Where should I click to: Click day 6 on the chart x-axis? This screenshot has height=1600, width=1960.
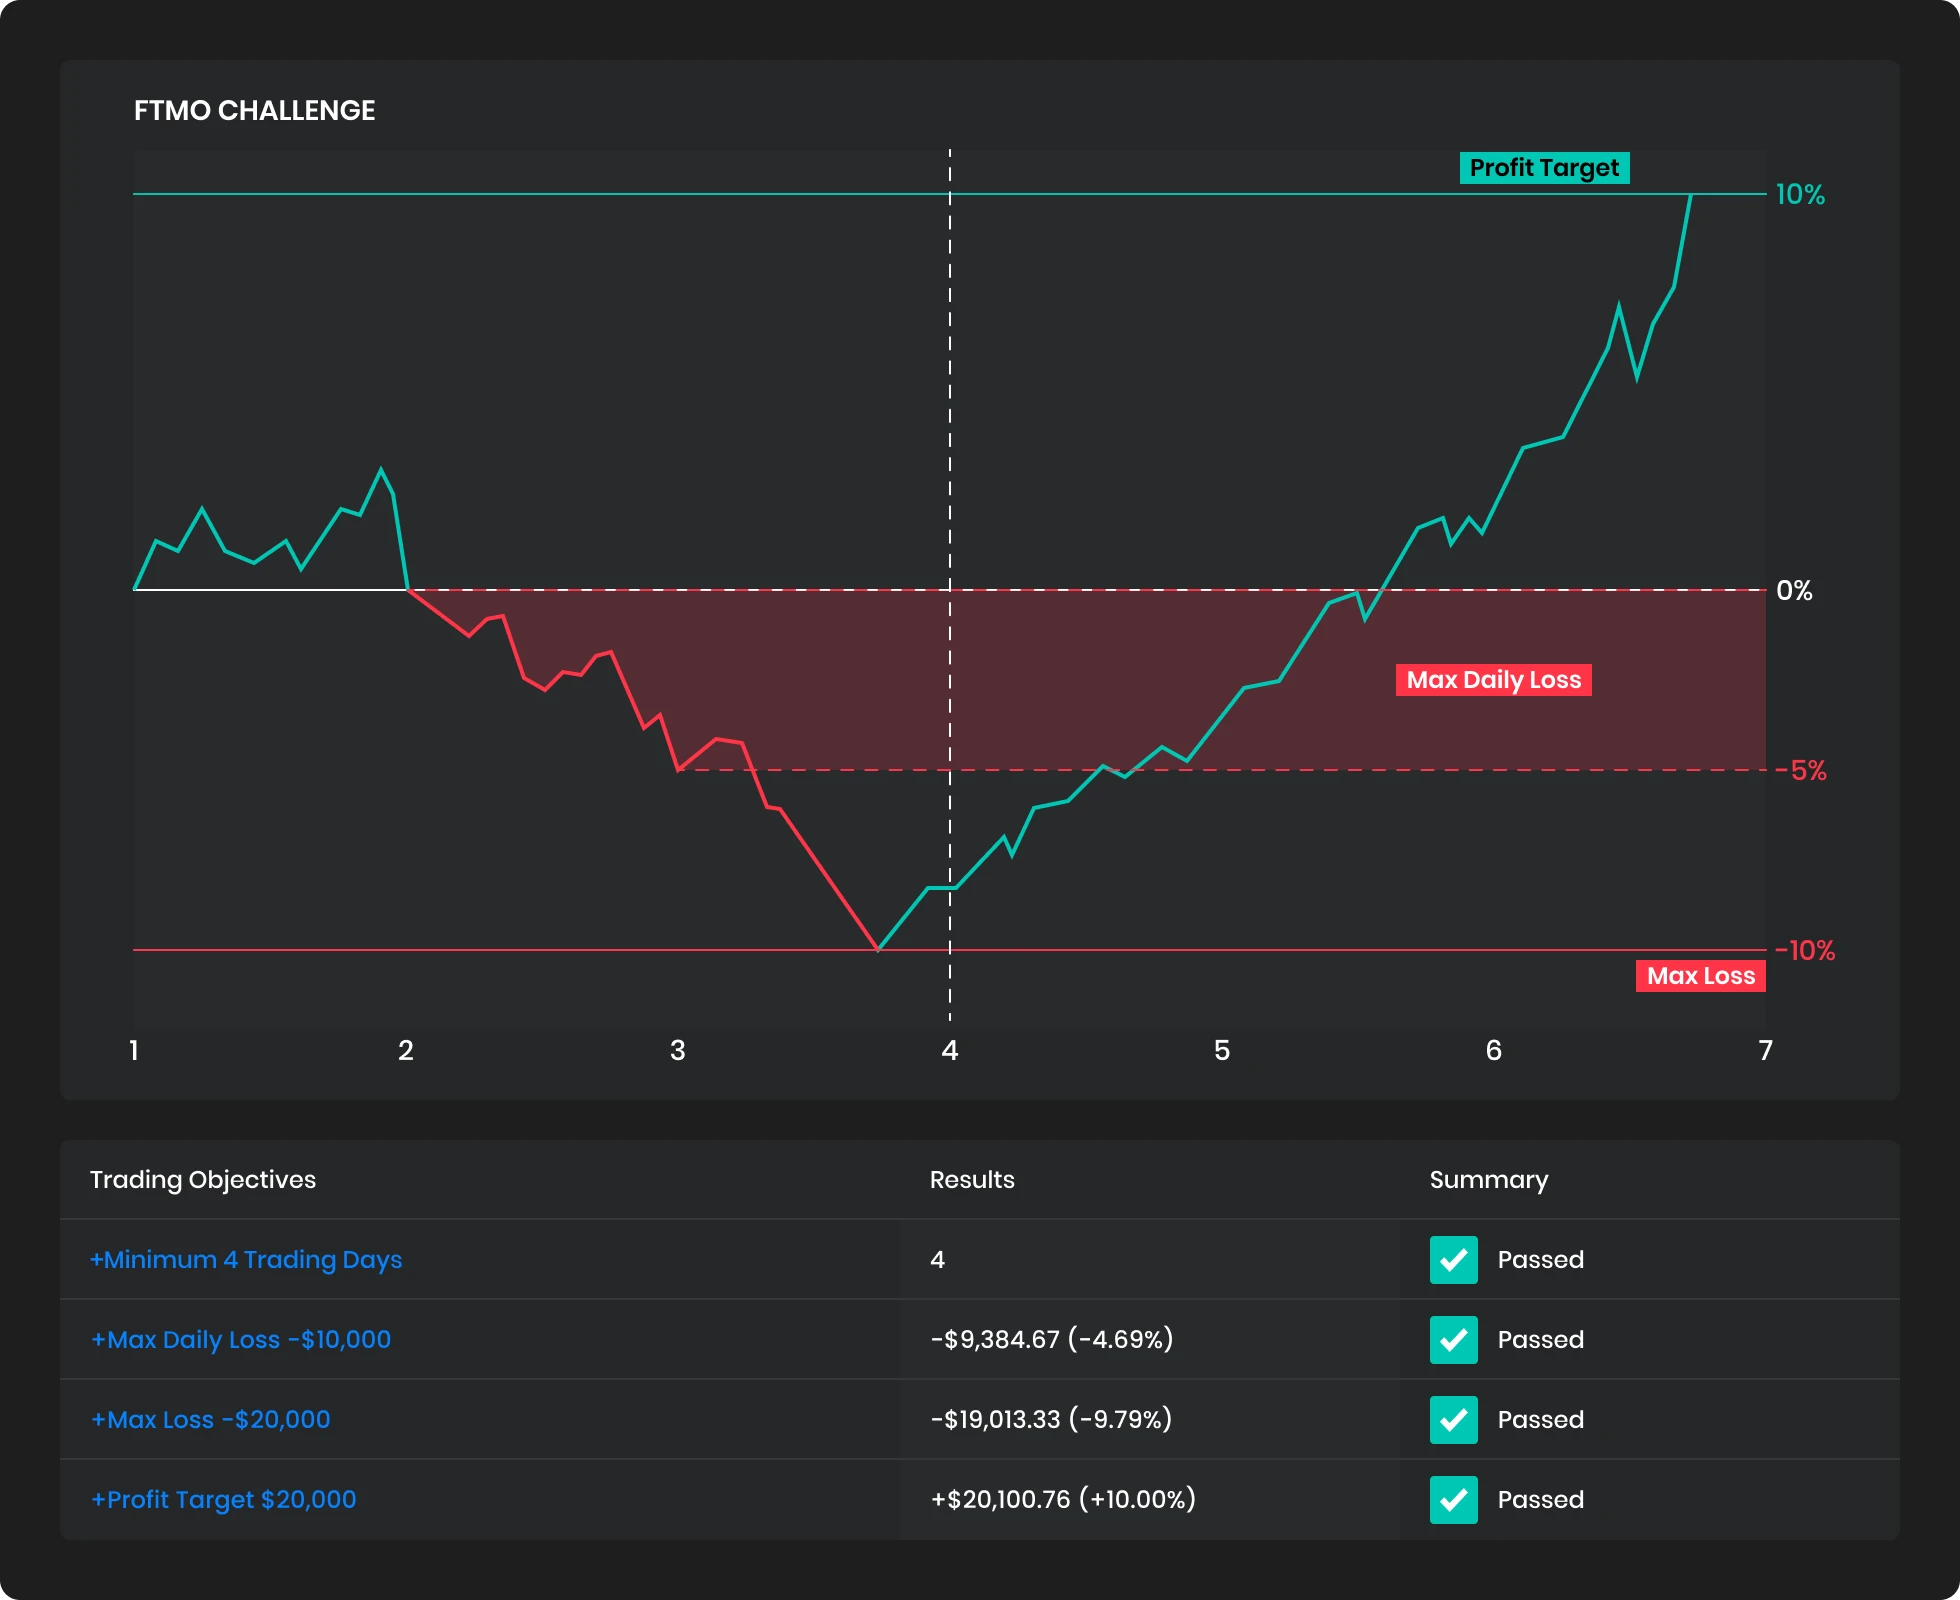point(1494,1051)
